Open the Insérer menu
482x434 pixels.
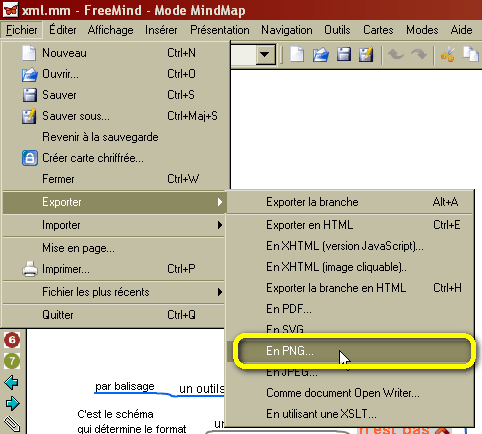[x=161, y=30]
